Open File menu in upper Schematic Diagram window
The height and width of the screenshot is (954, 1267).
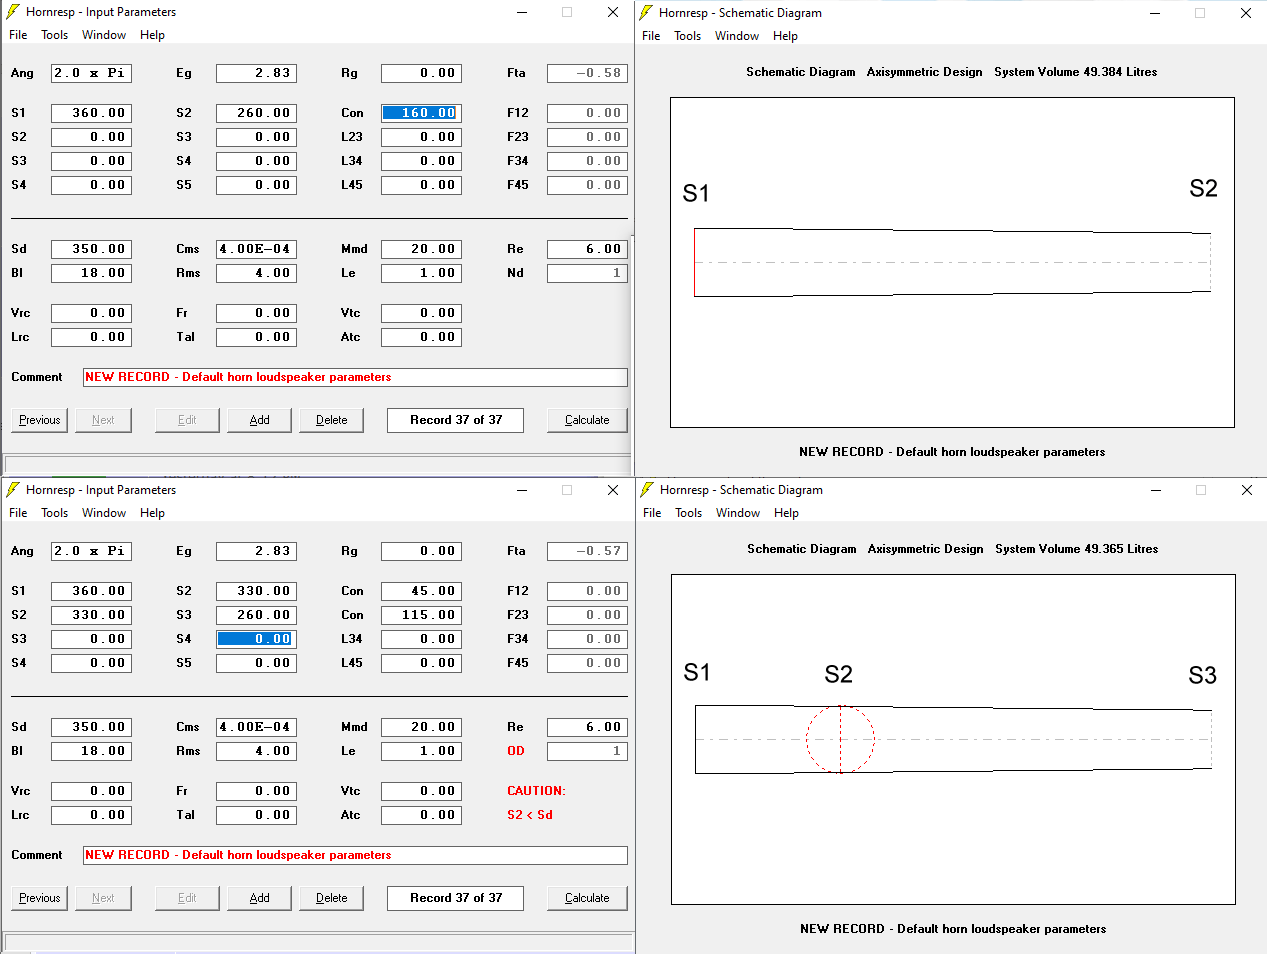651,36
